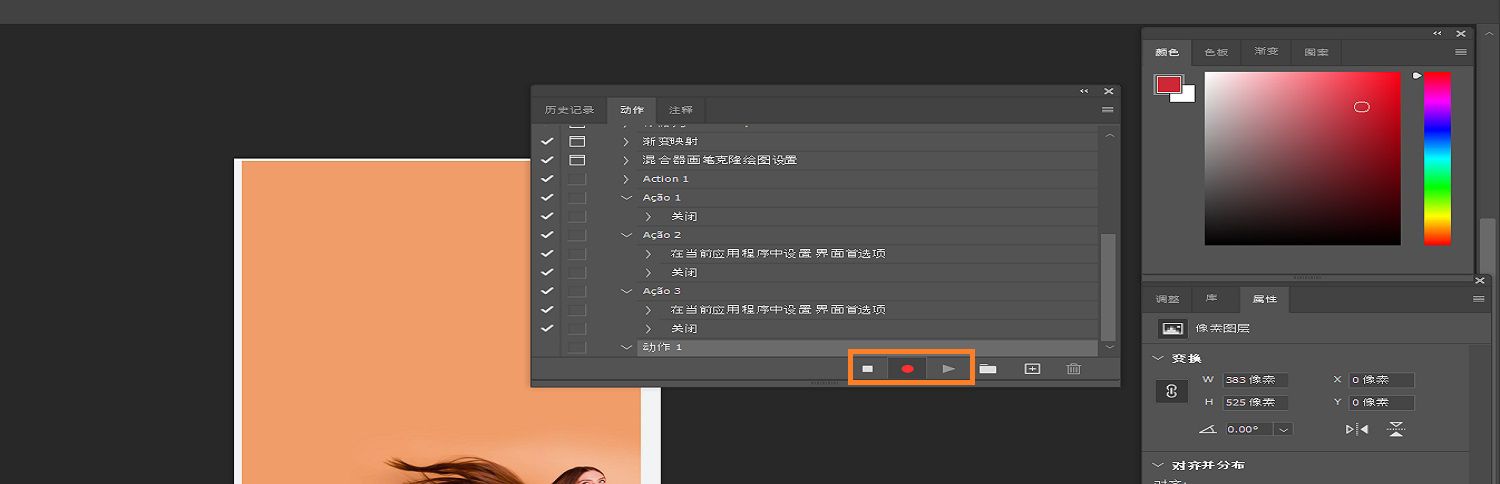Image resolution: width=1500 pixels, height=484 pixels.
Task: Switch to the 动作 tab
Action: 632,110
